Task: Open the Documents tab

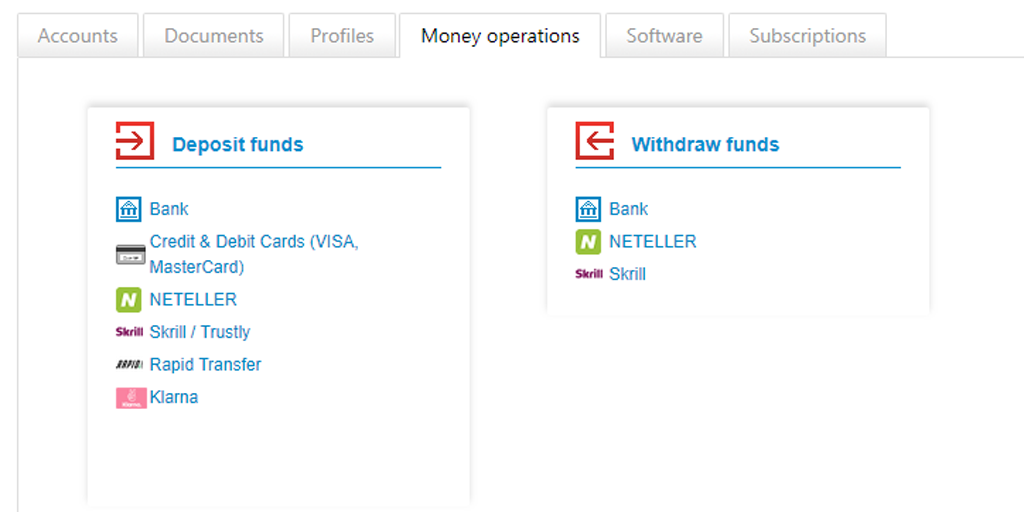Action: point(214,35)
